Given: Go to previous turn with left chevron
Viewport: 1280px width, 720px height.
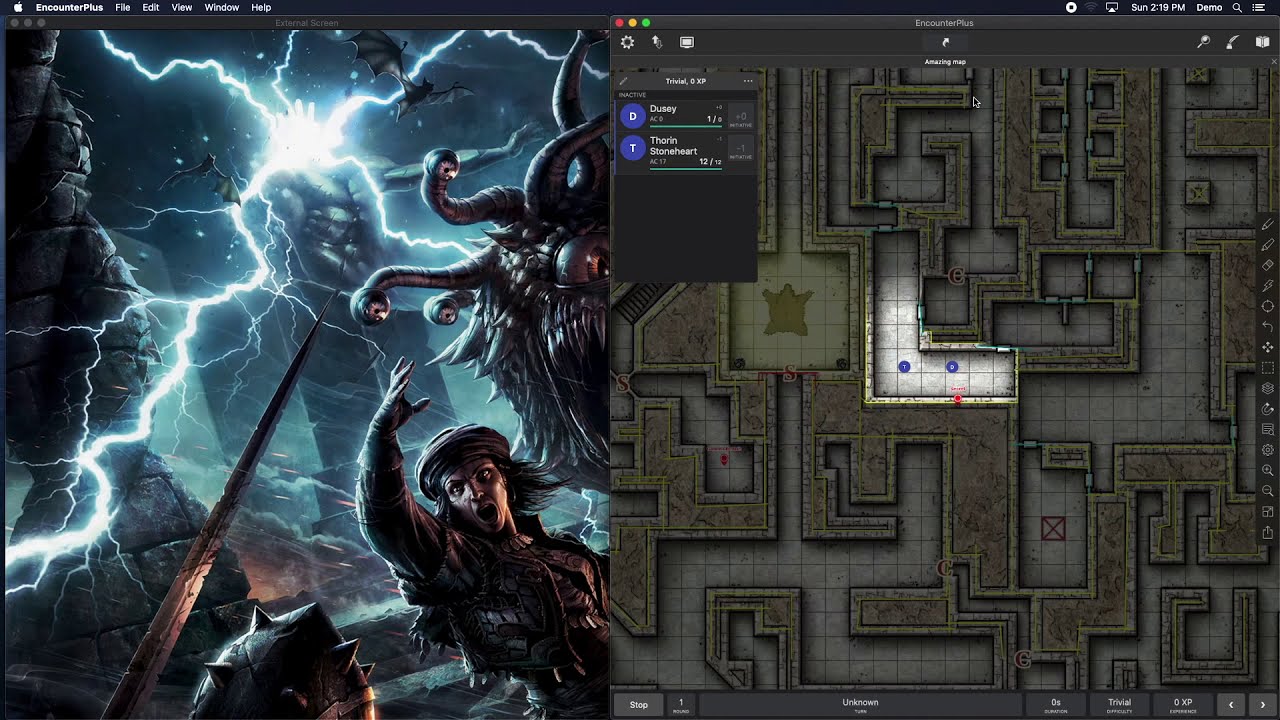Looking at the screenshot, I should pyautogui.click(x=1231, y=705).
